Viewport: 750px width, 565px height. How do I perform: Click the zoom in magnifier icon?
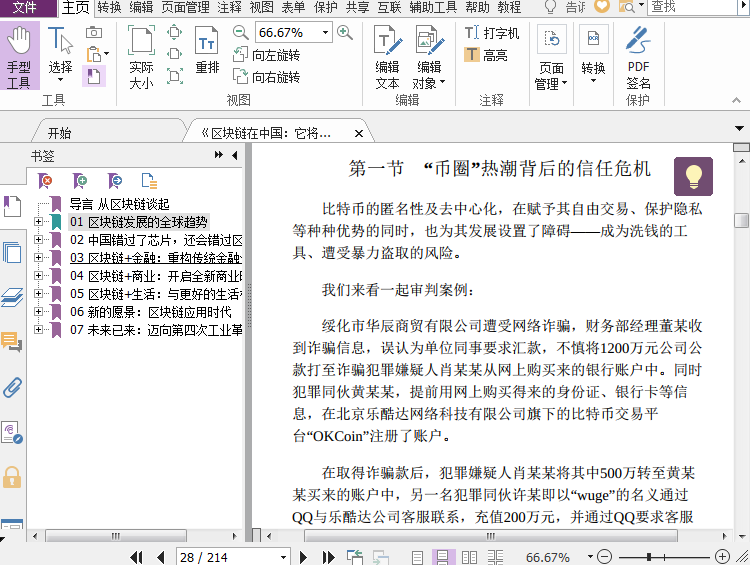(345, 33)
